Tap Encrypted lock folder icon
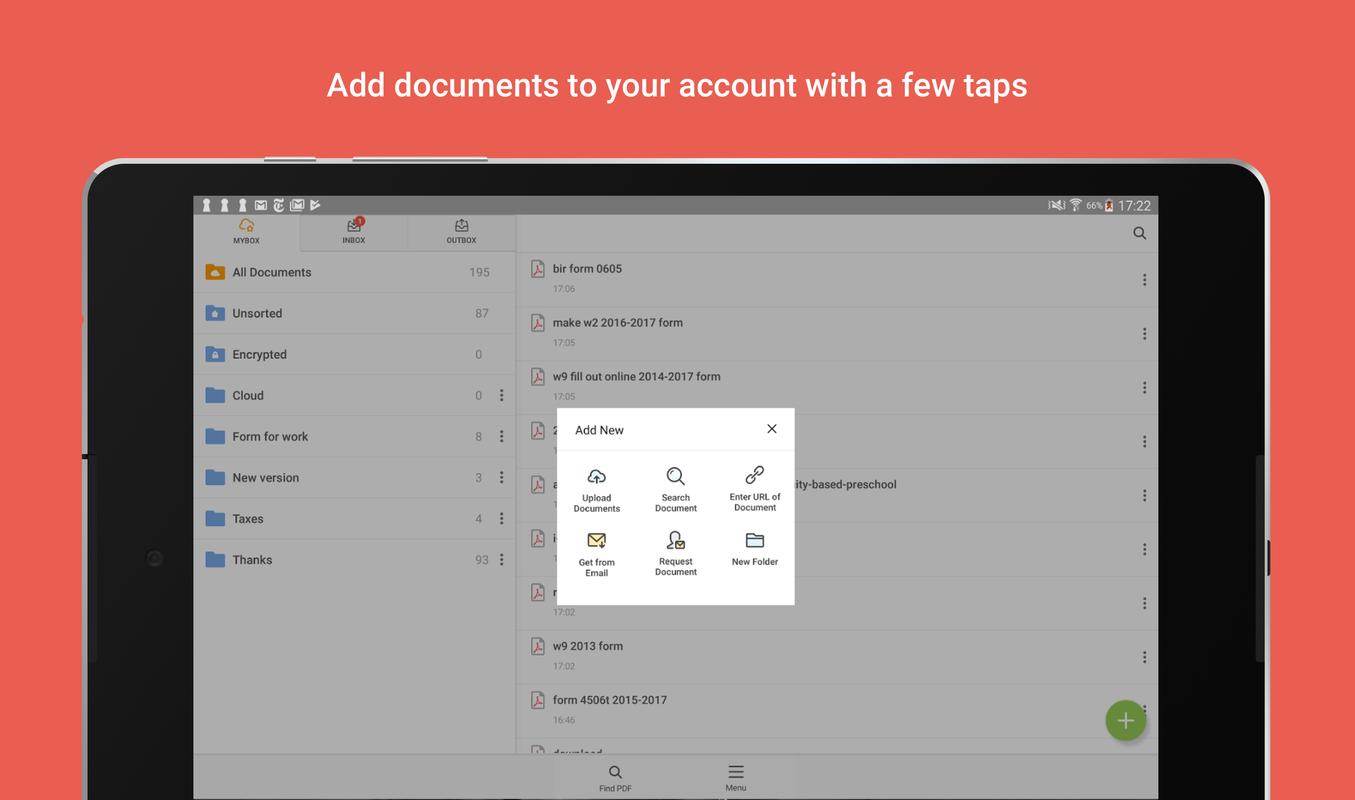 point(215,354)
